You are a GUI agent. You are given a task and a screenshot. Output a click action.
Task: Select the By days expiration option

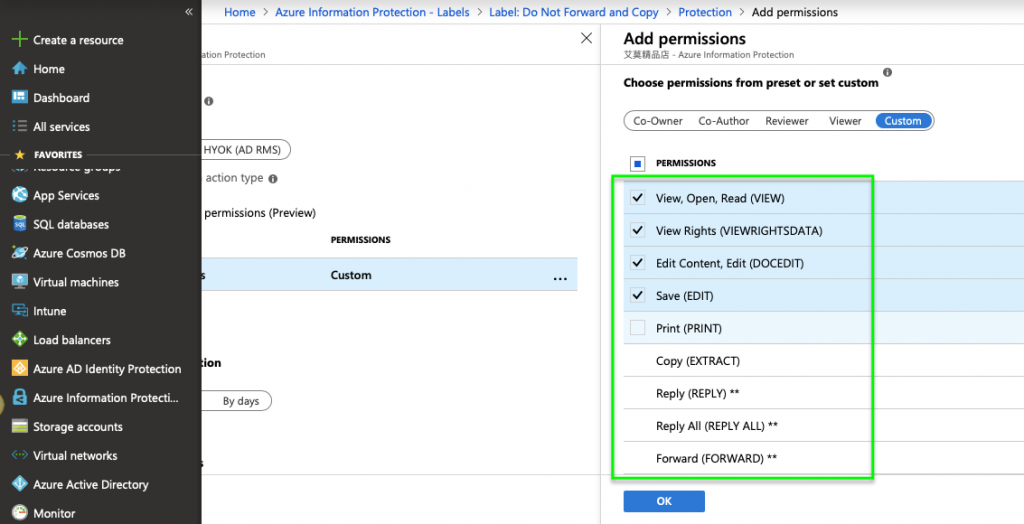[240, 401]
